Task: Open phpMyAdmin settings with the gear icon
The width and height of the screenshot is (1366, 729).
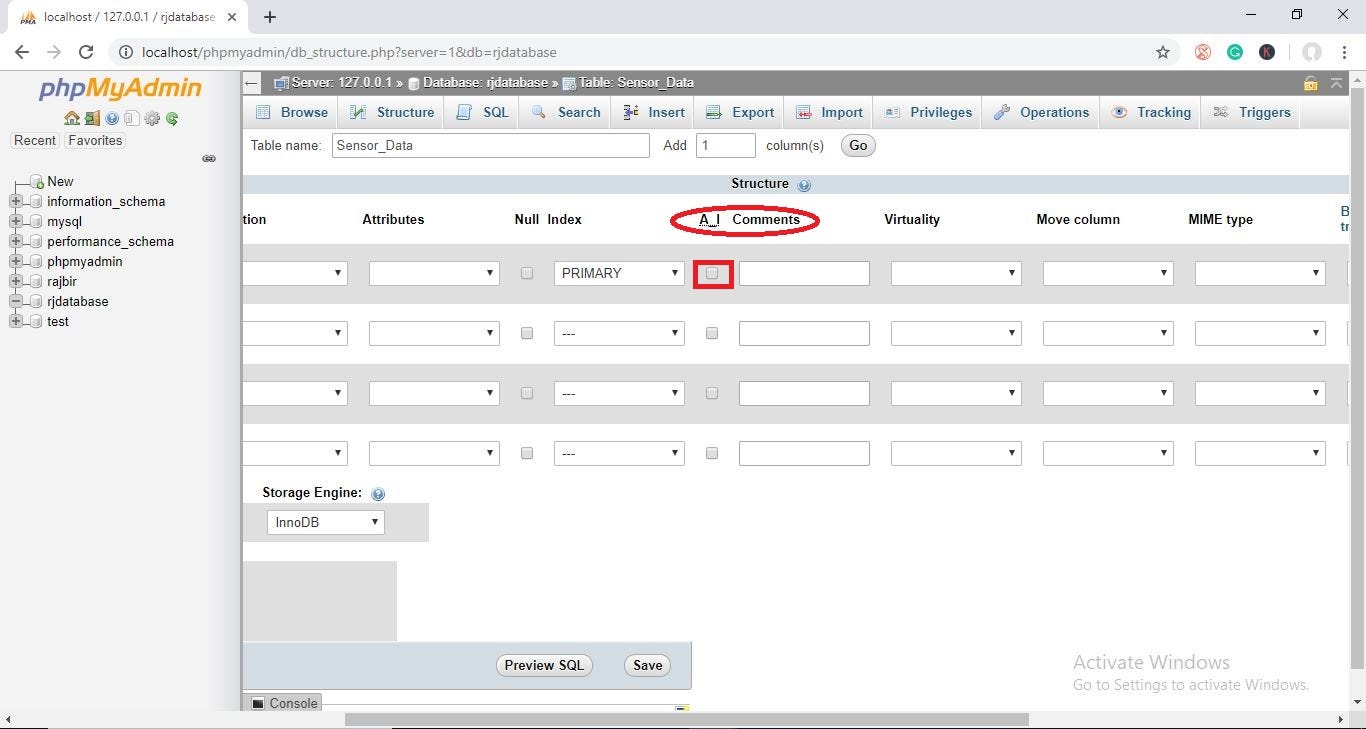Action: [x=152, y=118]
